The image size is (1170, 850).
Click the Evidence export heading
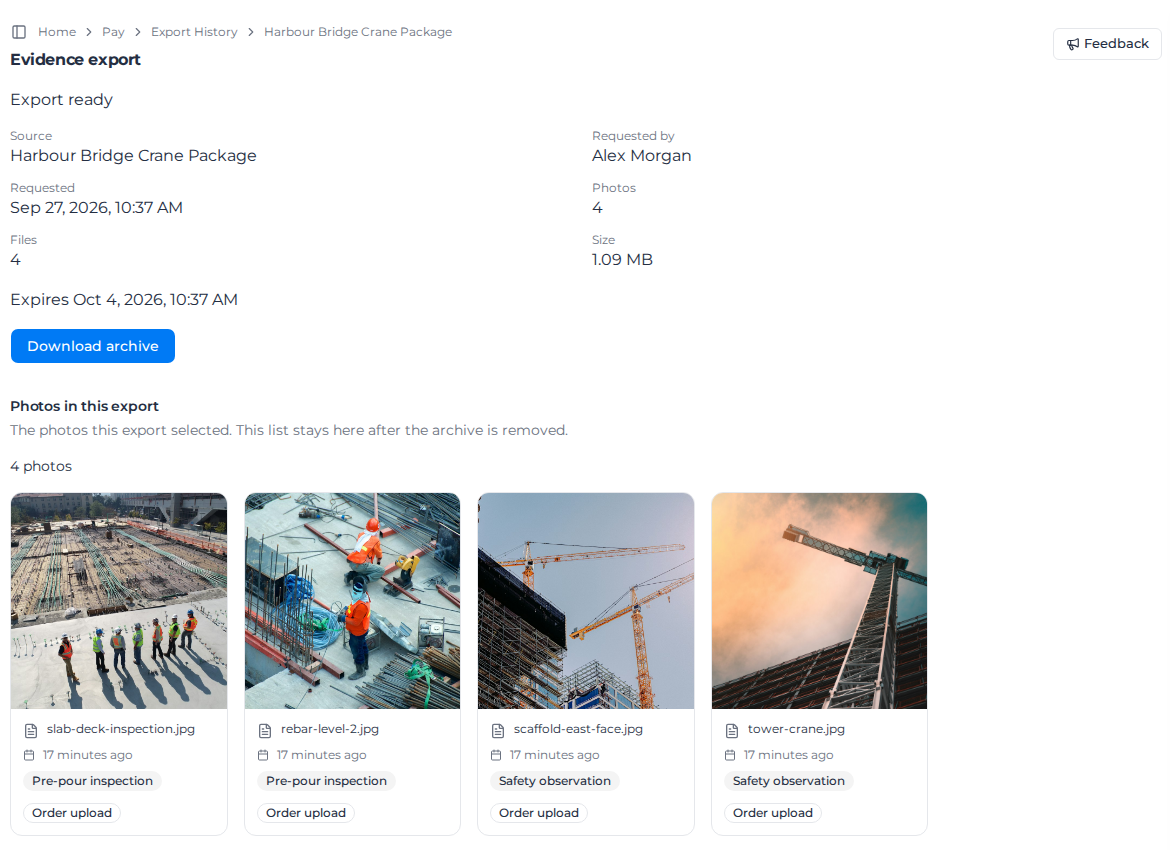[x=75, y=60]
